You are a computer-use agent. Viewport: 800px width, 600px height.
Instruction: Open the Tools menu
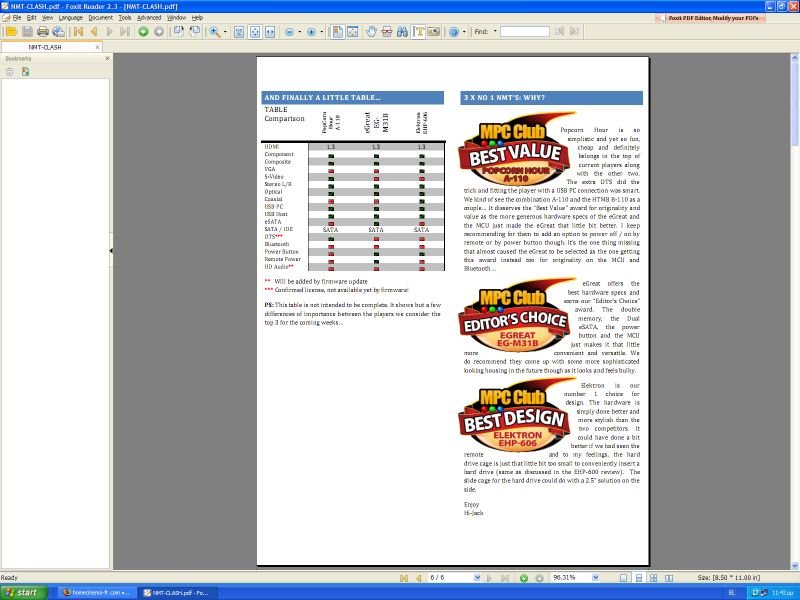(125, 18)
